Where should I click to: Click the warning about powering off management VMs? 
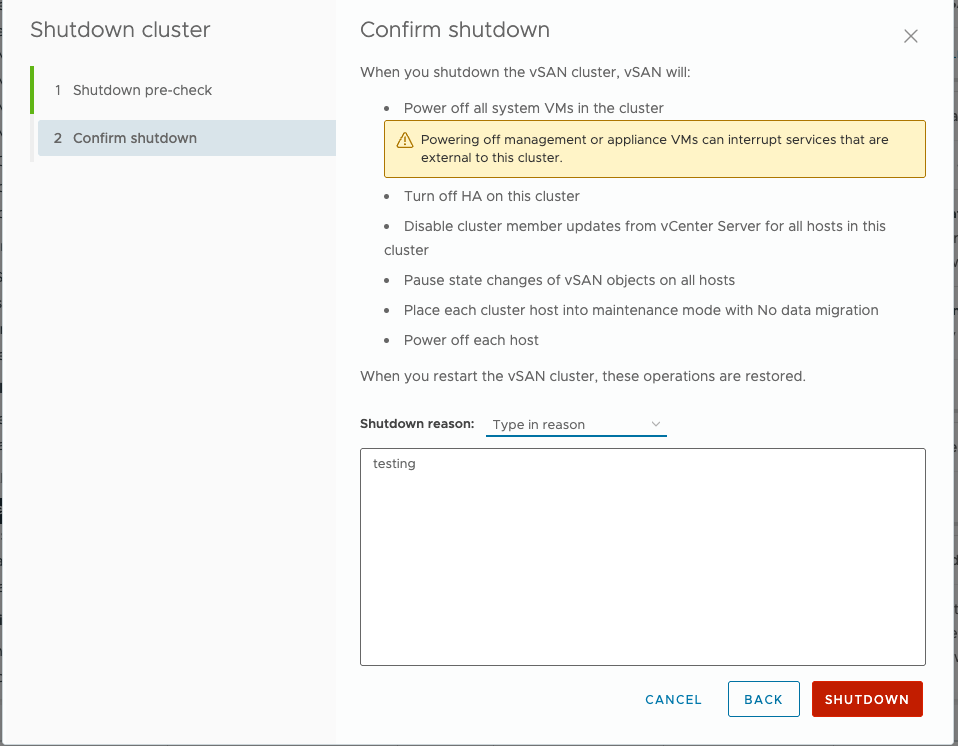(x=654, y=149)
